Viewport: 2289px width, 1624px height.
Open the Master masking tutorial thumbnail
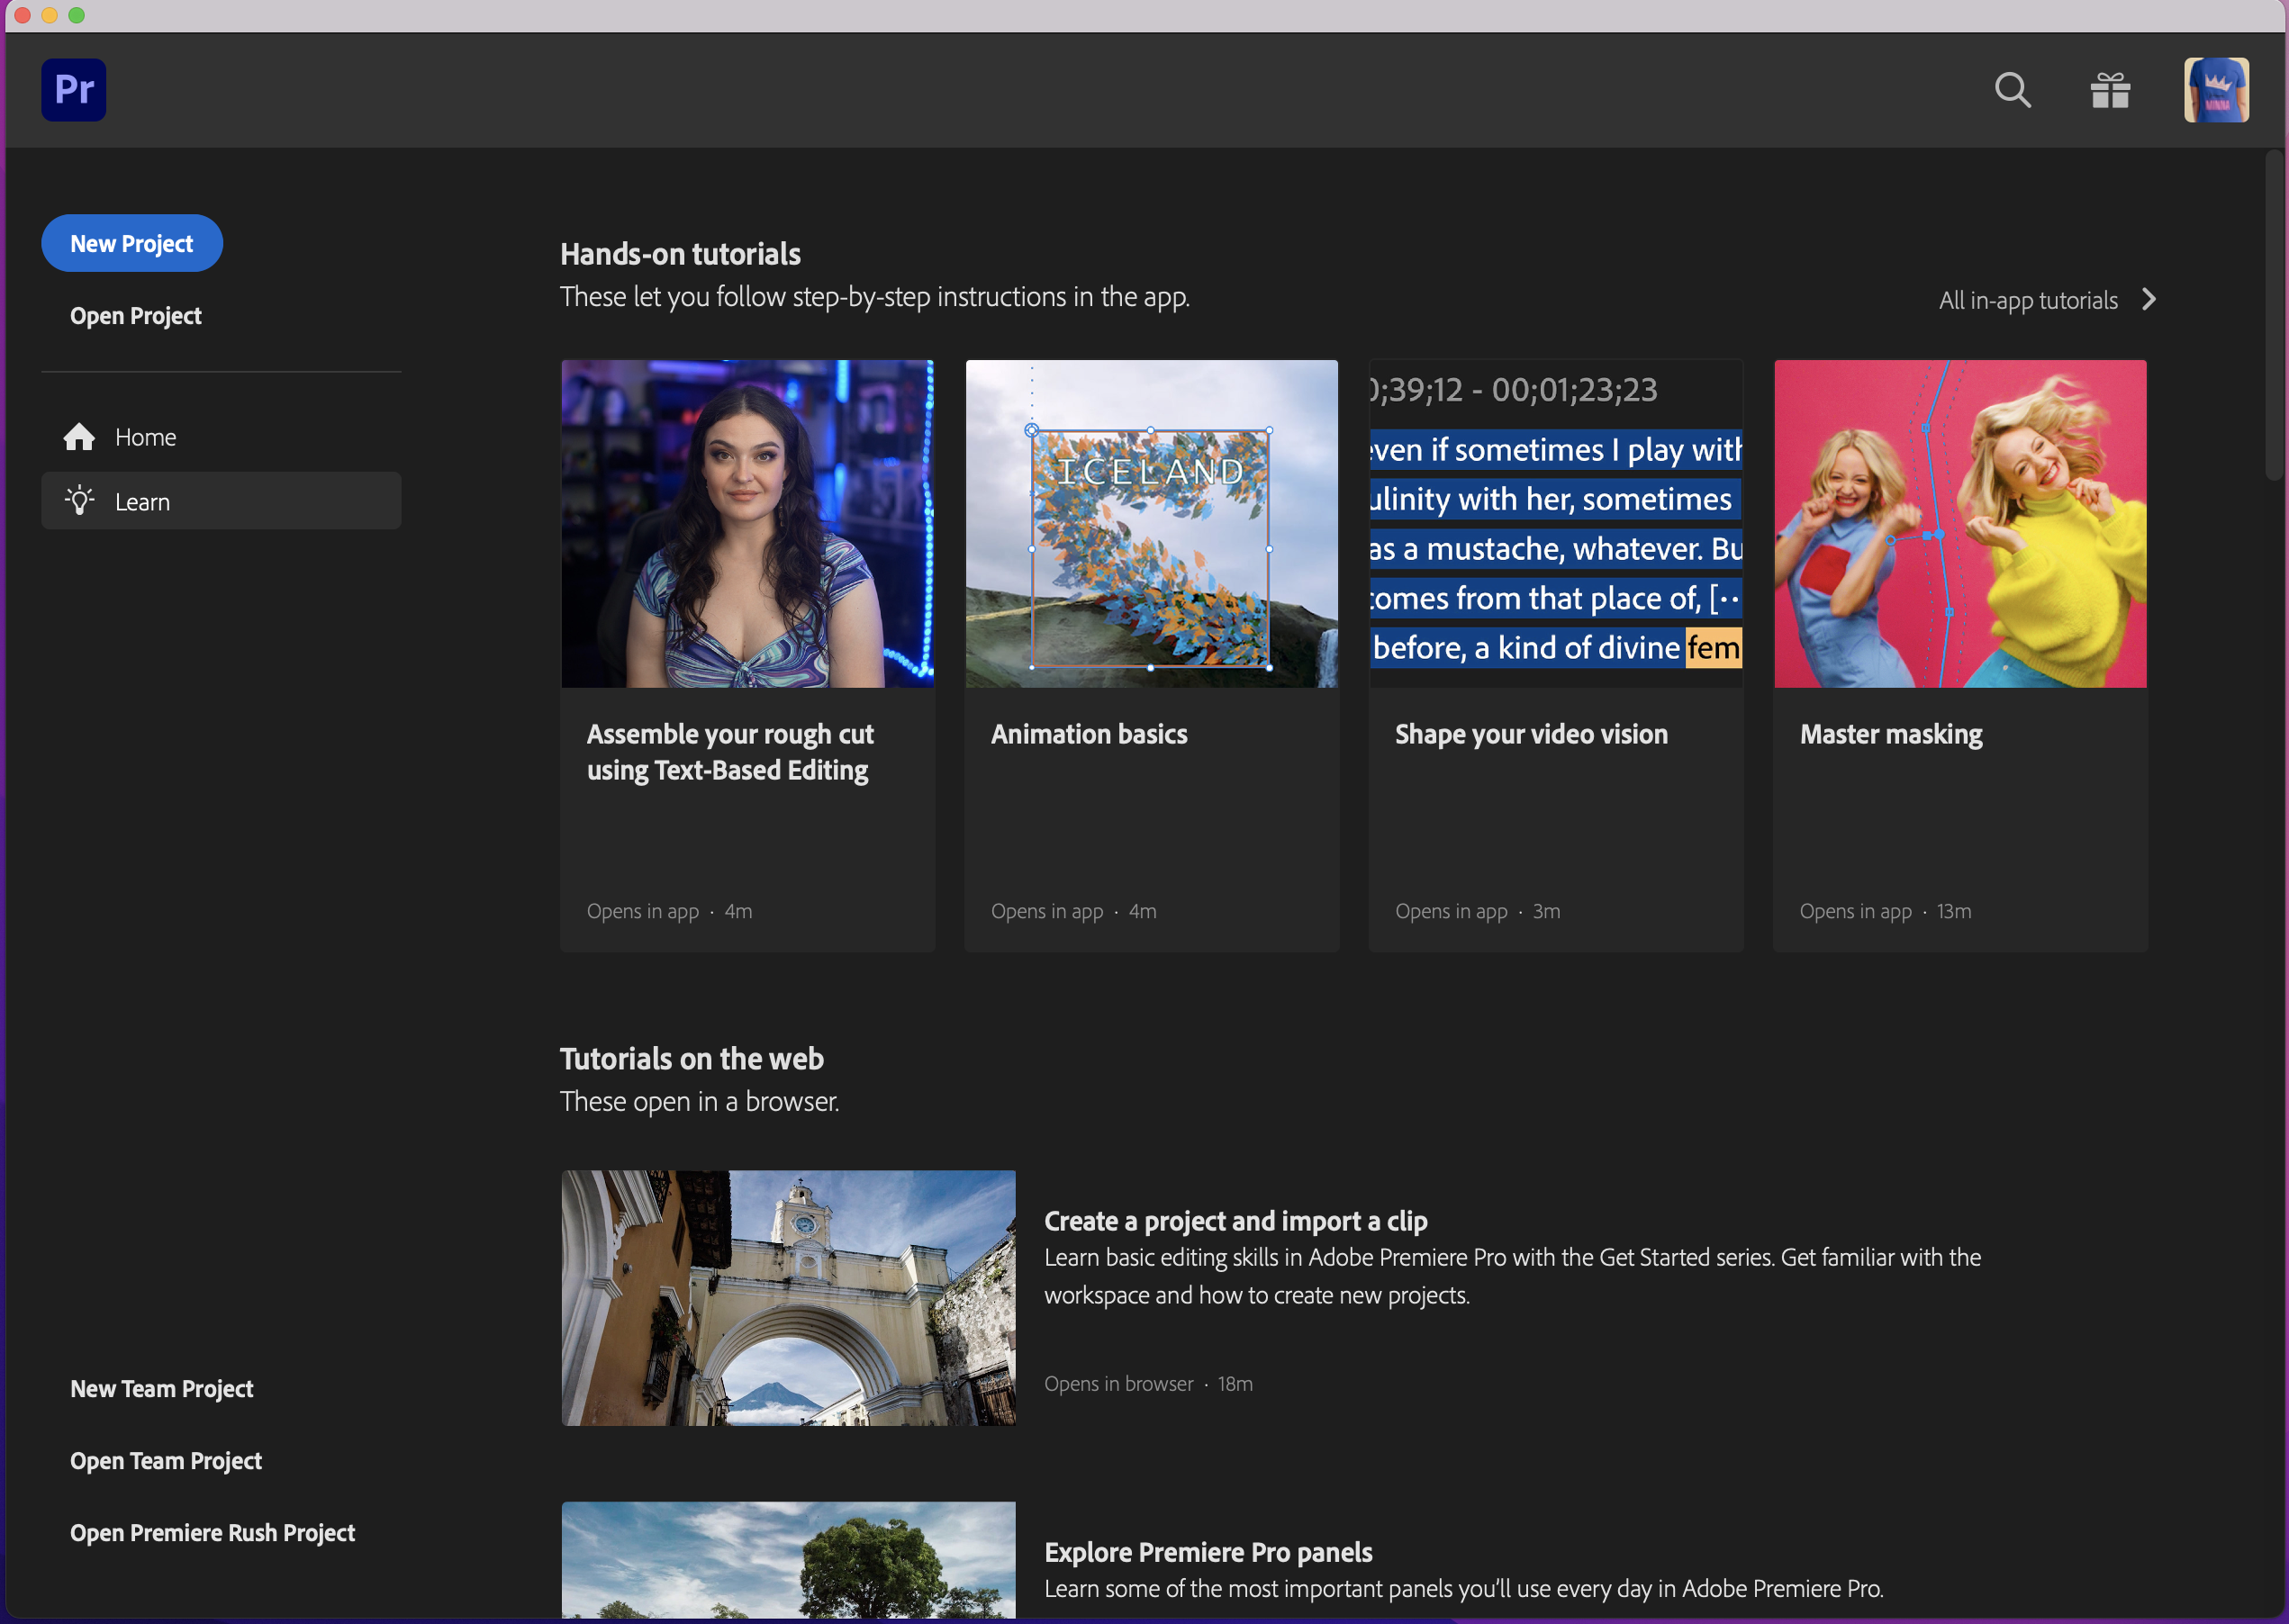point(1959,523)
